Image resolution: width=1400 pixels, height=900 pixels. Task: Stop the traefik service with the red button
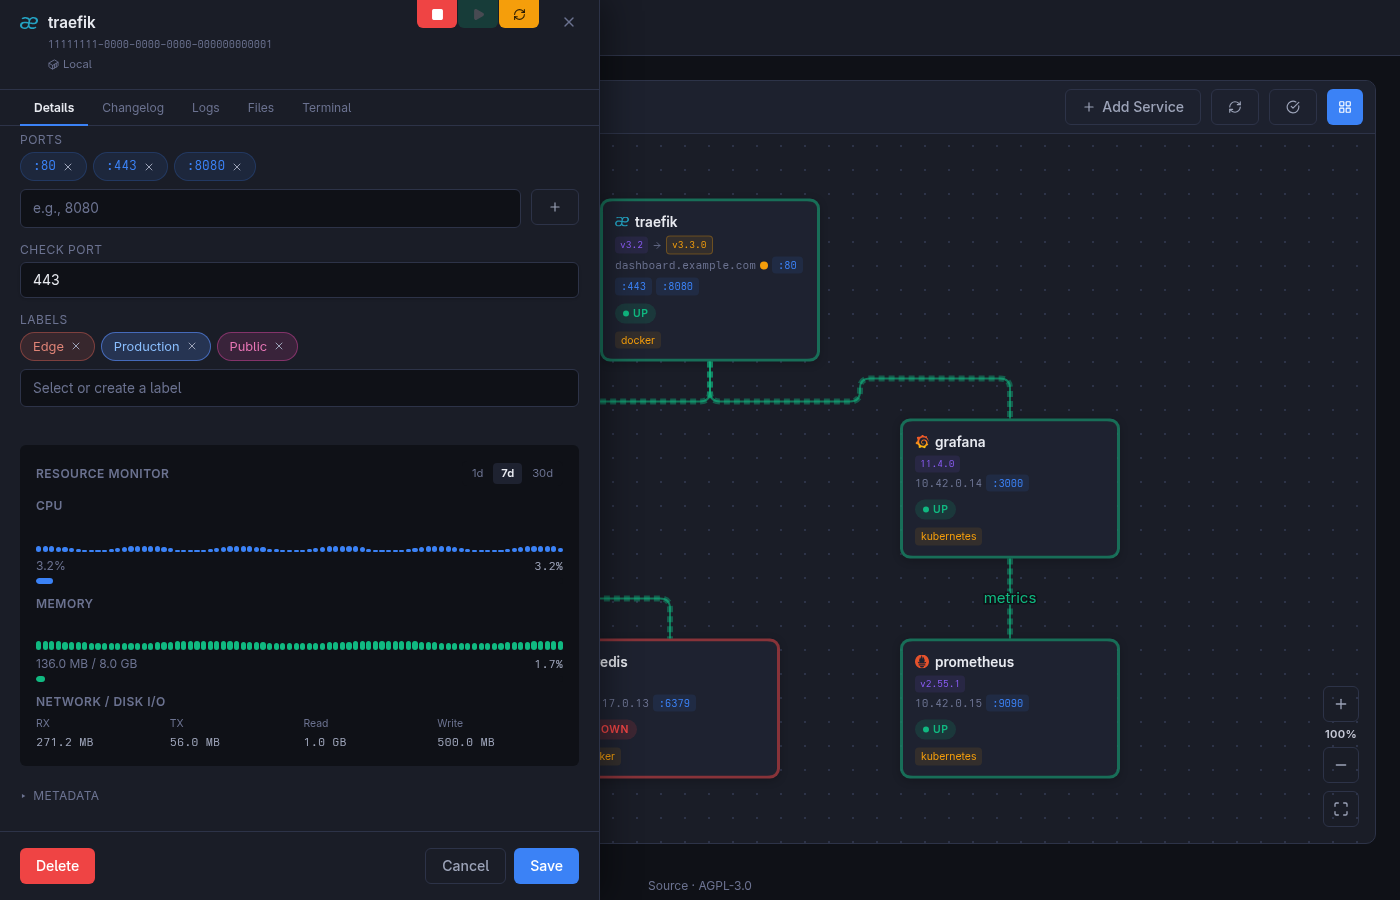pos(437,14)
